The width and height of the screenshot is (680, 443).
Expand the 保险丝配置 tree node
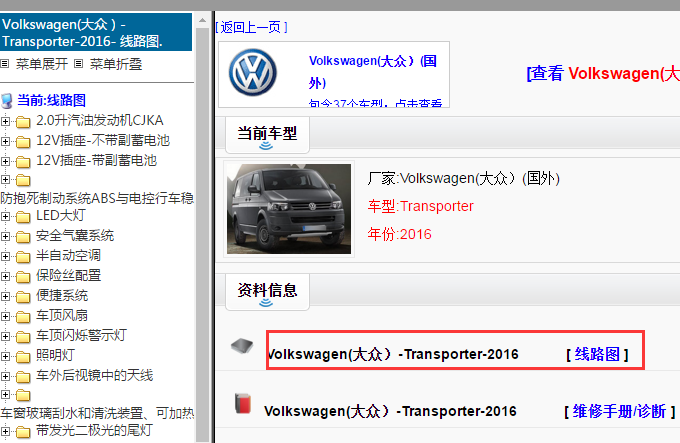(5, 276)
